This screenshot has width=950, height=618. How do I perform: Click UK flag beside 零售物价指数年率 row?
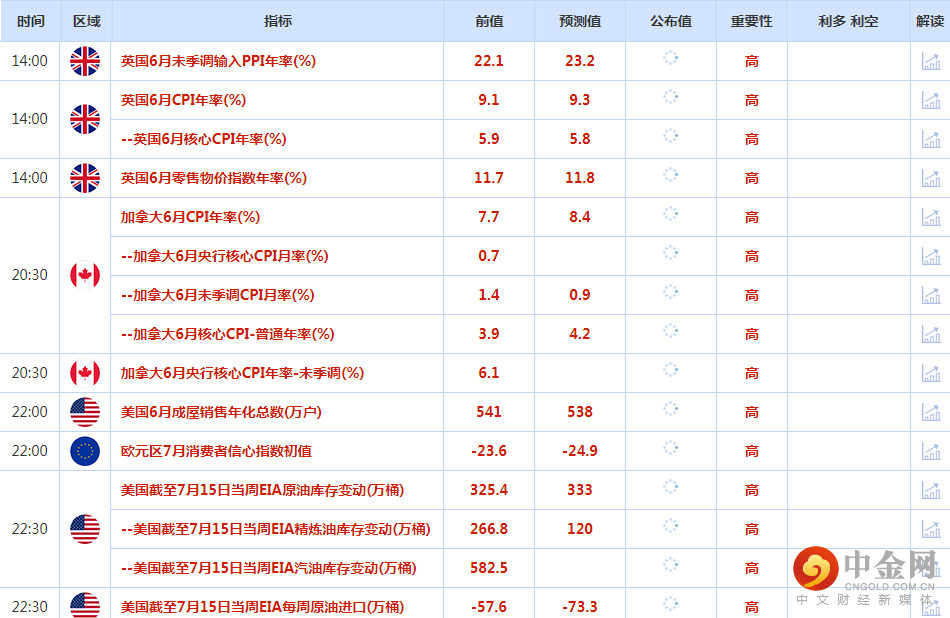coord(85,178)
